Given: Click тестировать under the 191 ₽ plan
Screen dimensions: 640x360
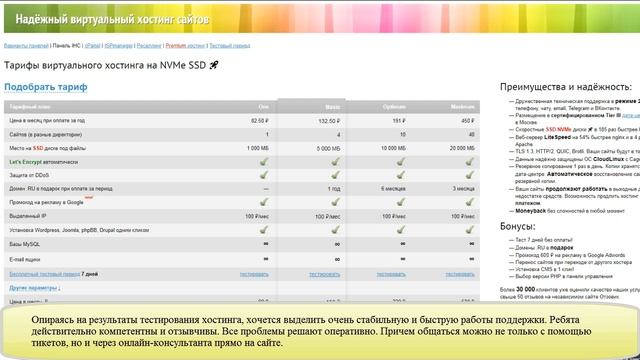Looking at the screenshot, I should click(391, 274).
